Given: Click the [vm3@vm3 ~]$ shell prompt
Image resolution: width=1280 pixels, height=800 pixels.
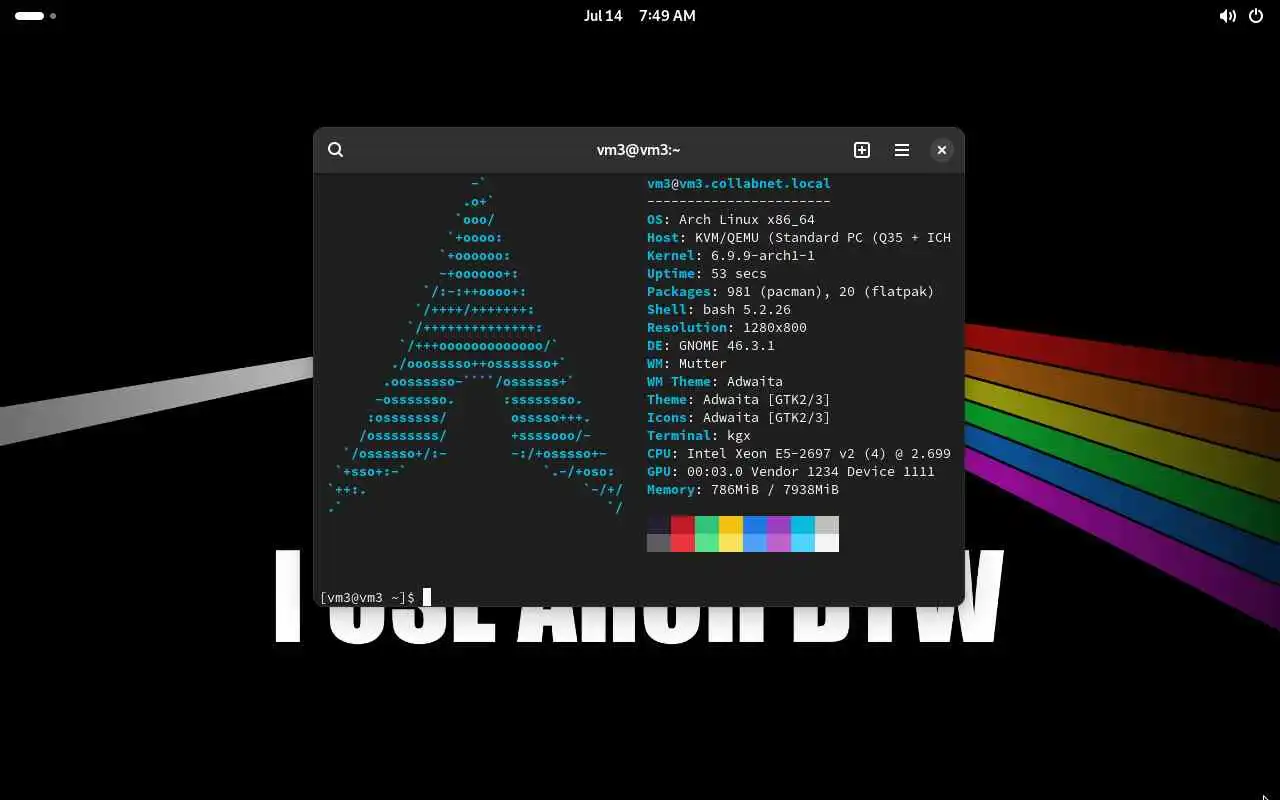Looking at the screenshot, I should point(367,598).
